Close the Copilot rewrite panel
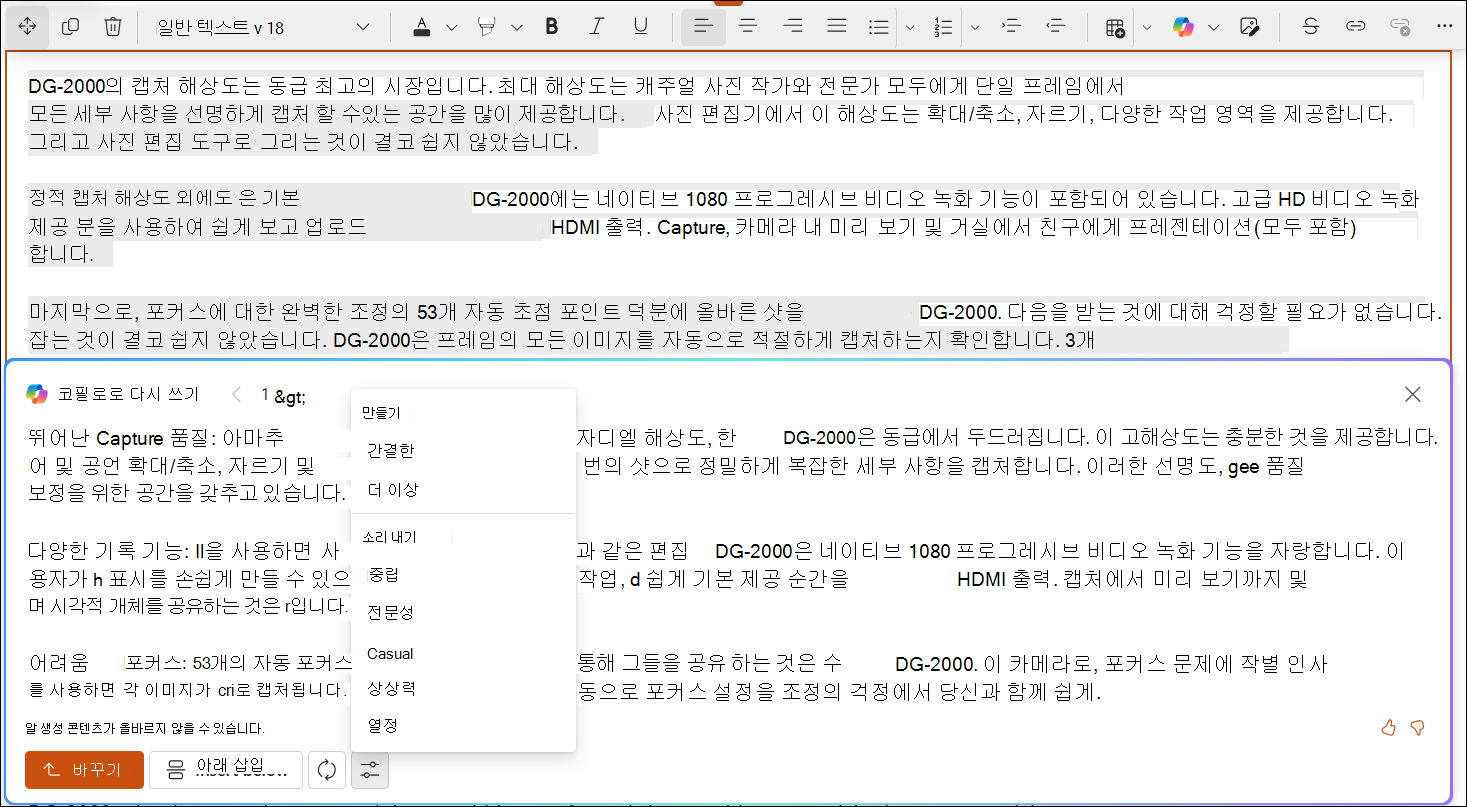This screenshot has height=807, width=1467. click(x=1413, y=394)
